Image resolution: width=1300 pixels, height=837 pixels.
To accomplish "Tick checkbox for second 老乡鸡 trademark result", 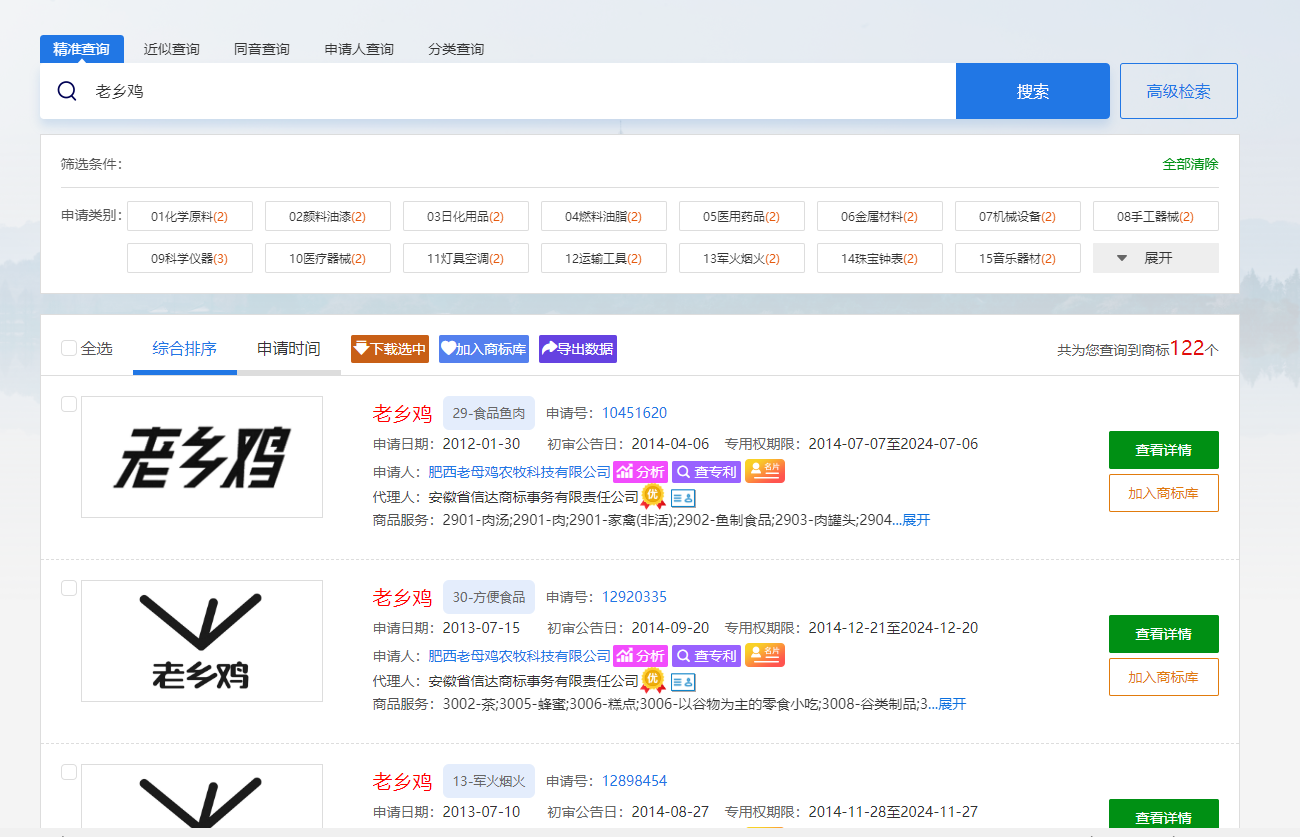I will pos(69,588).
